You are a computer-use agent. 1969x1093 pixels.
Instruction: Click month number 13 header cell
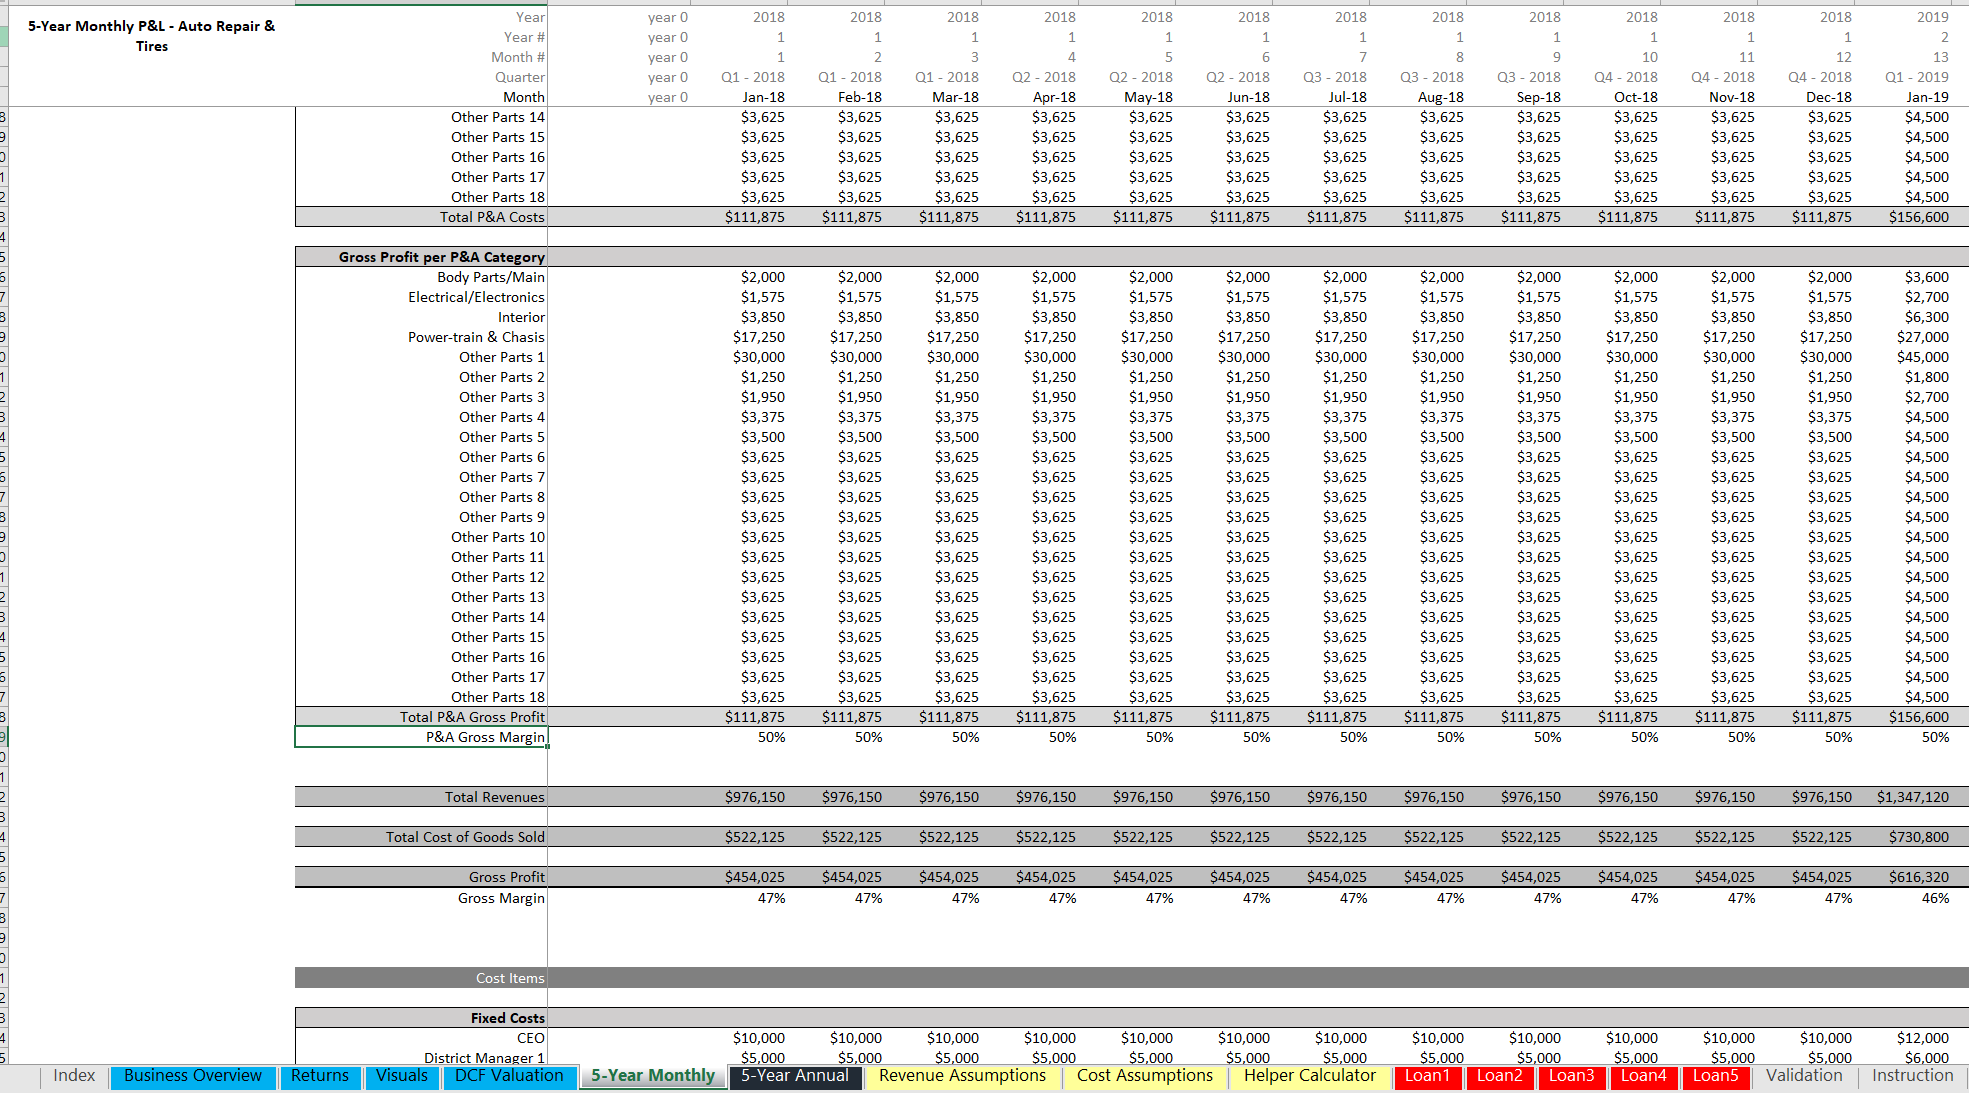point(1941,57)
